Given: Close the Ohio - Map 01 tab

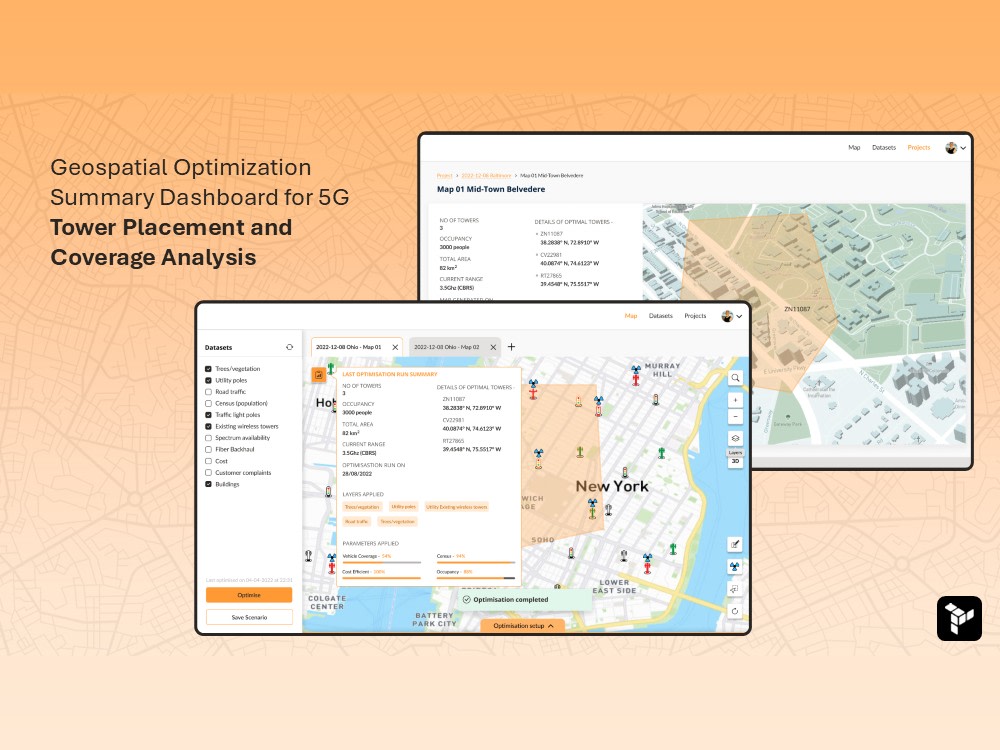Looking at the screenshot, I should [x=395, y=347].
